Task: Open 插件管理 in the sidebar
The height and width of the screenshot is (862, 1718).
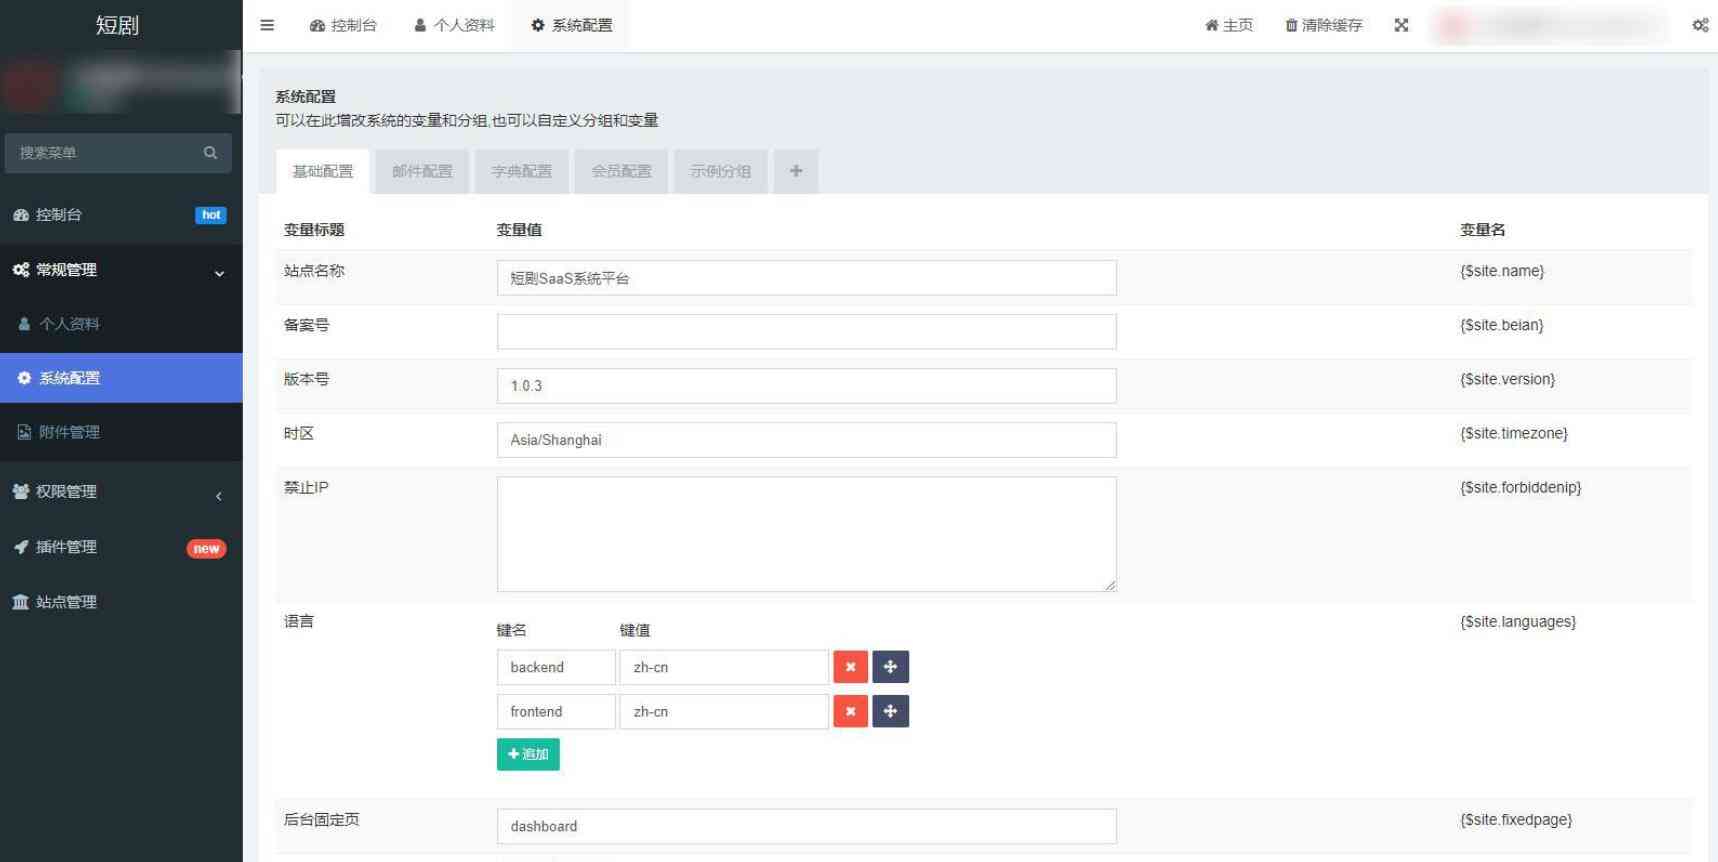Action: 67,547
